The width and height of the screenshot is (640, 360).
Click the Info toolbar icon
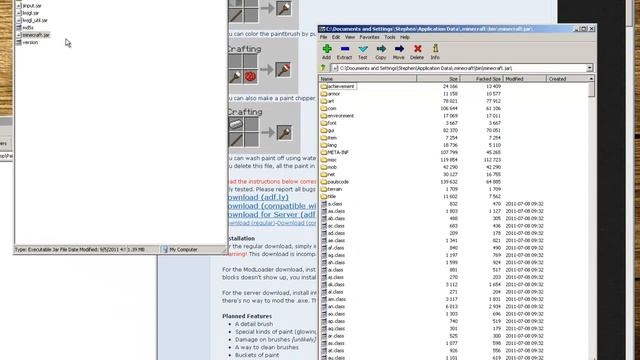pyautogui.click(x=435, y=52)
